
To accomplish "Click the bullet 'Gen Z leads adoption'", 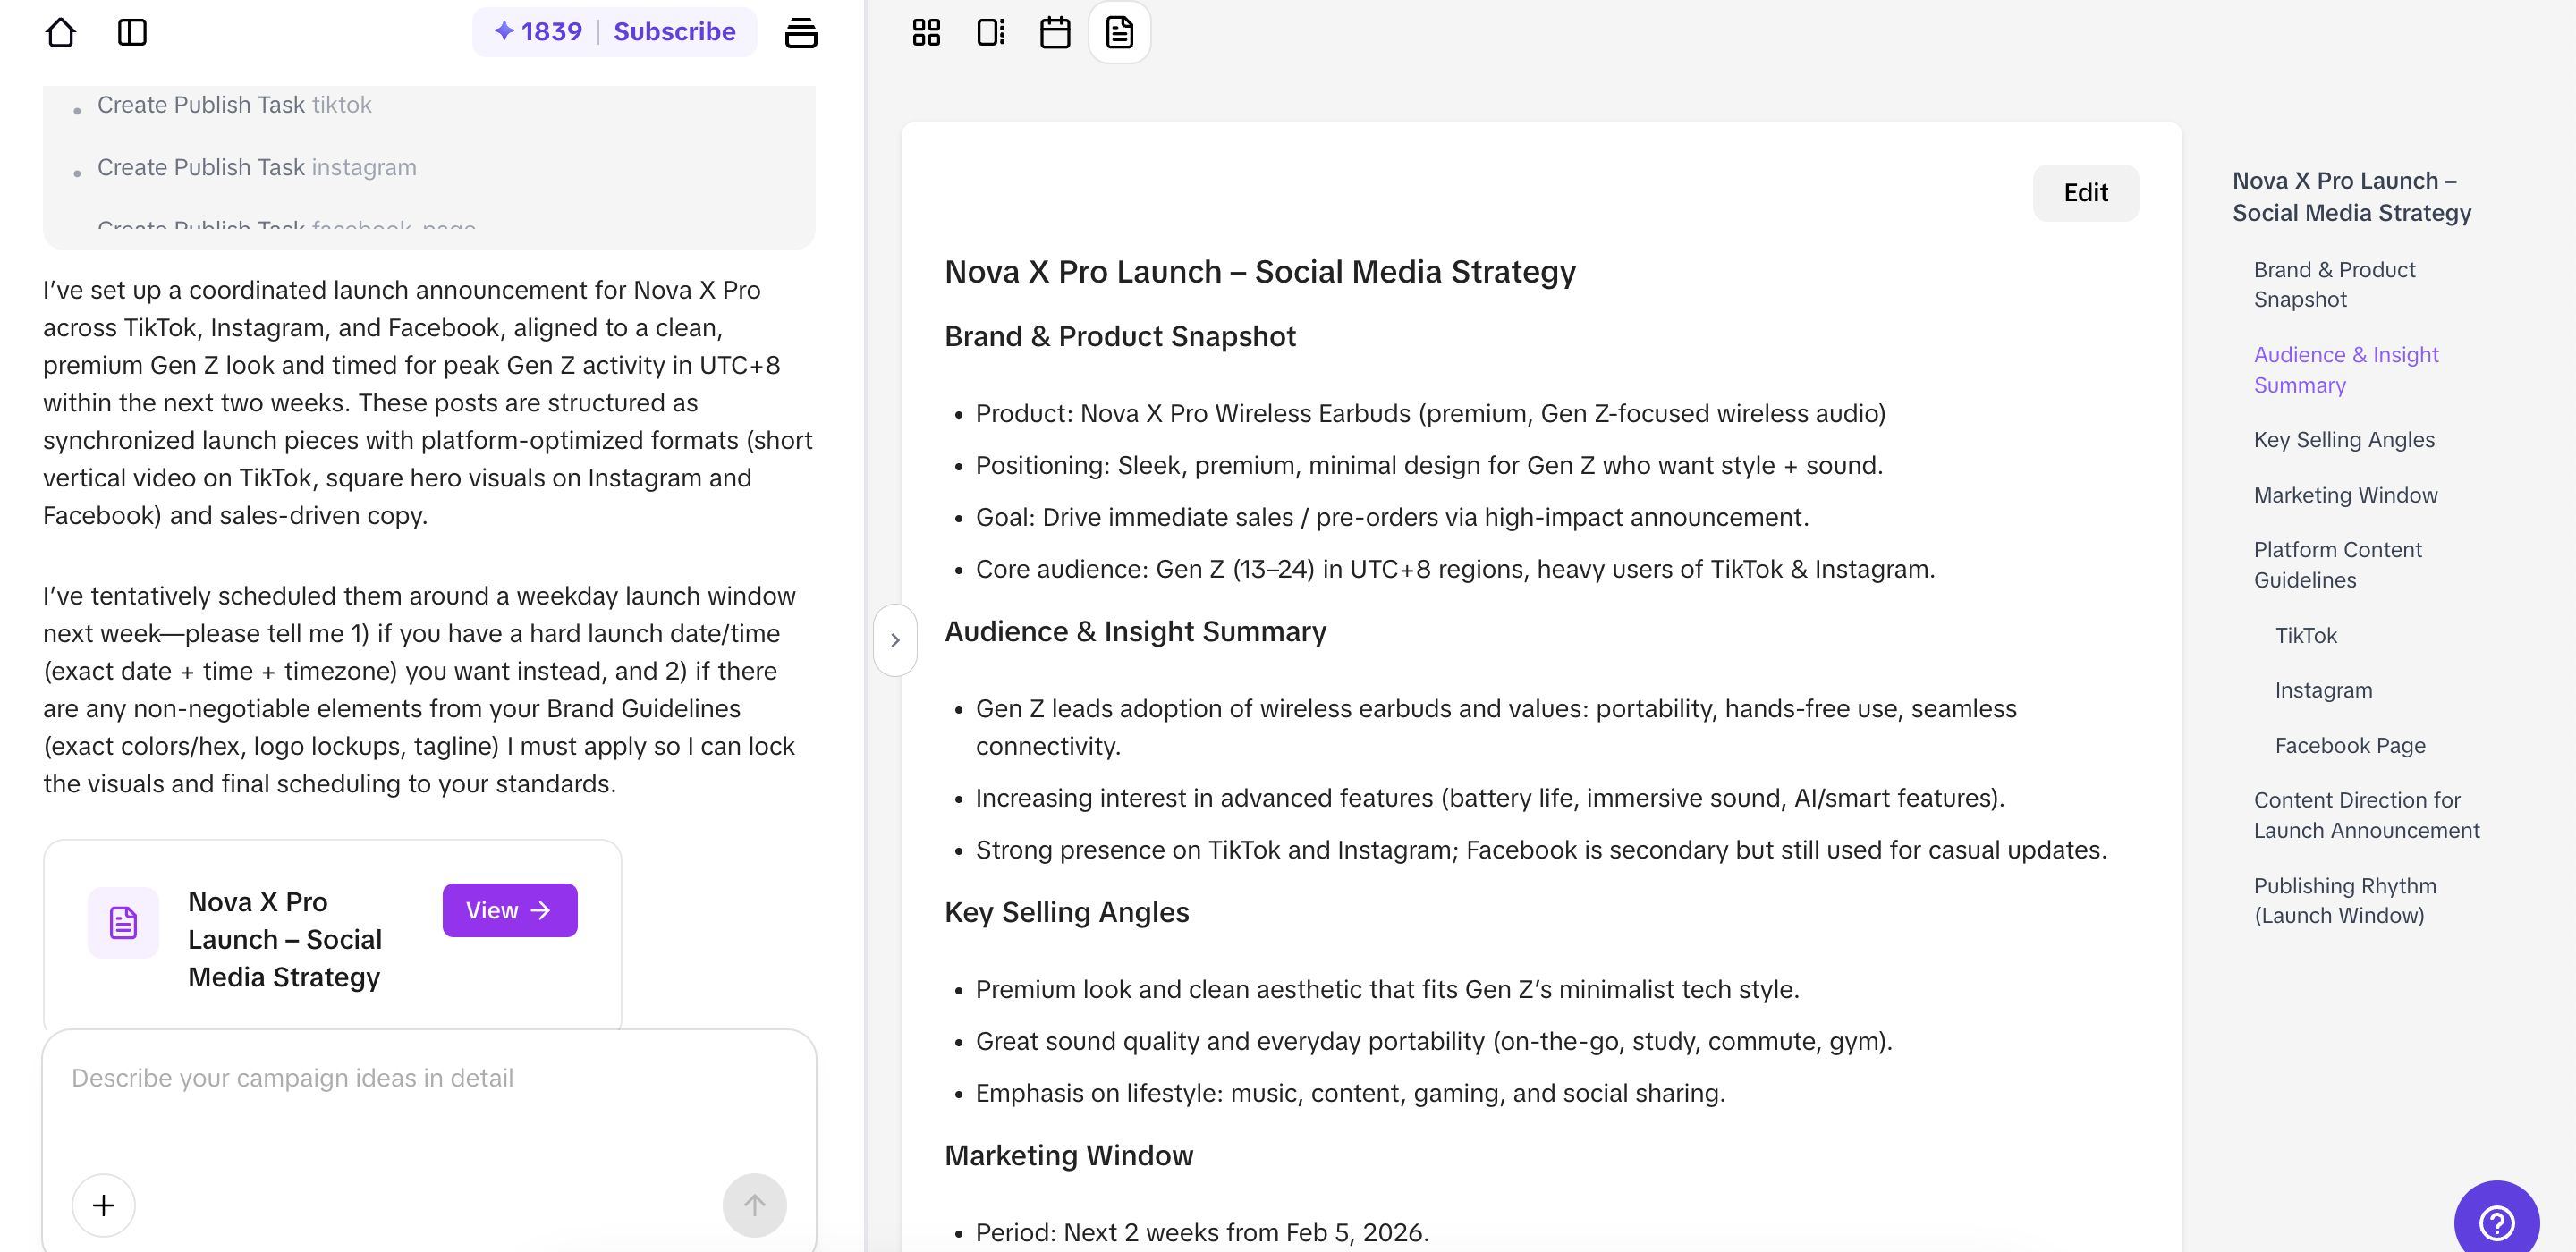I will (x=1496, y=727).
